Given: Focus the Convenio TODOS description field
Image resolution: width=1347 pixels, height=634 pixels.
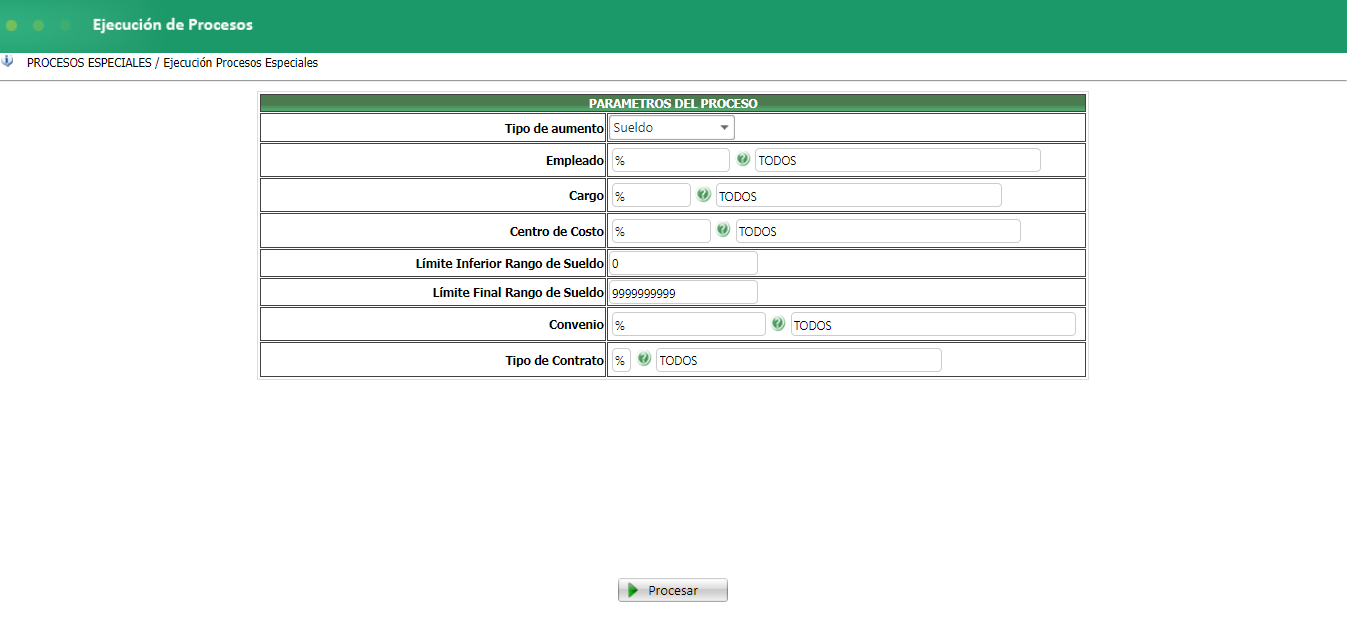Looking at the screenshot, I should click(x=933, y=324).
